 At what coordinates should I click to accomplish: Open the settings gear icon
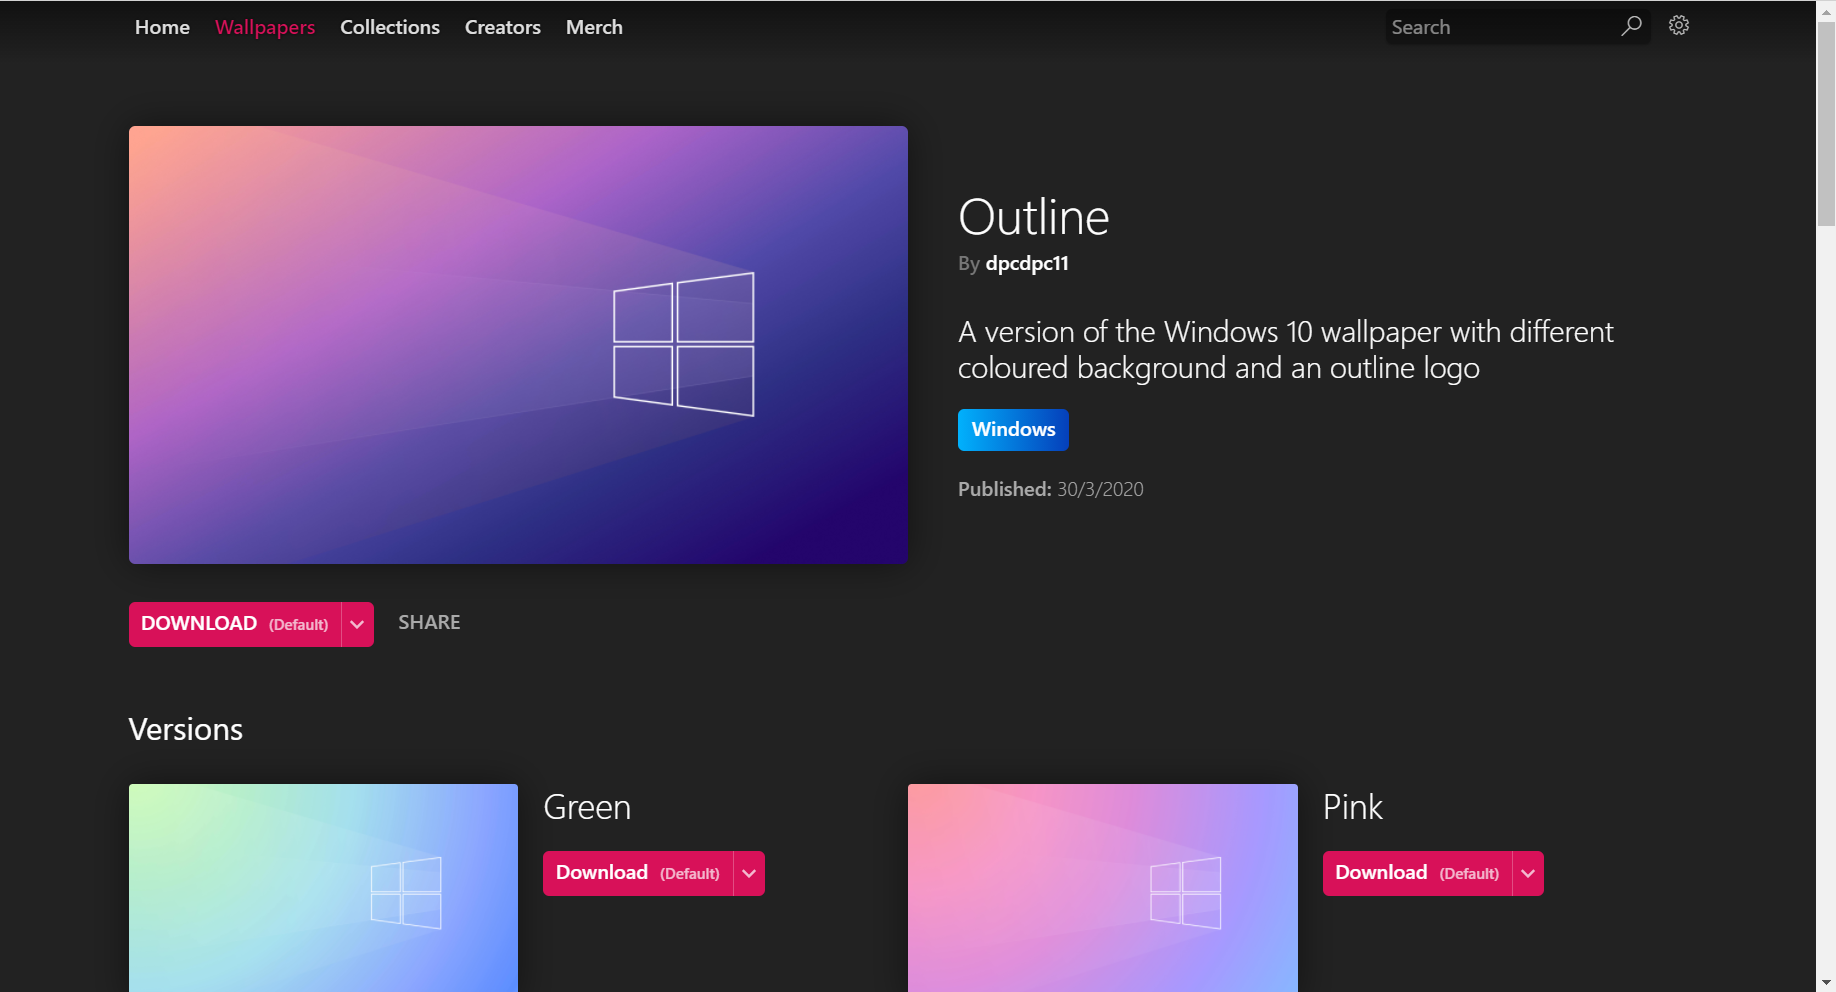click(1679, 26)
